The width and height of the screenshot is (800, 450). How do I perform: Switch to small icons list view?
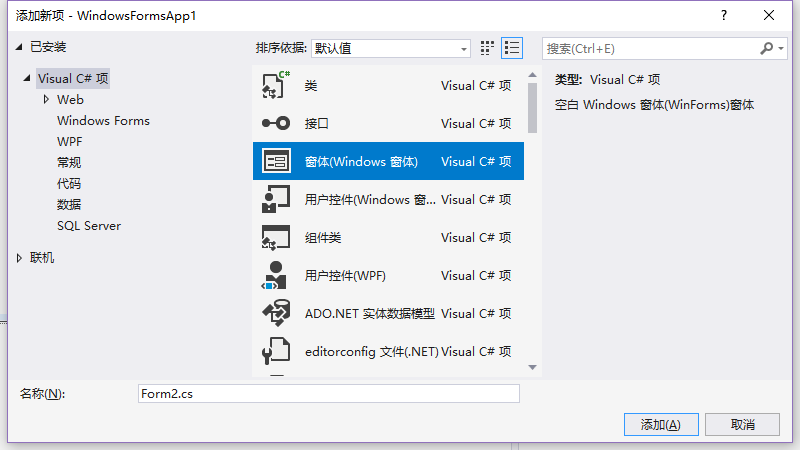point(512,48)
